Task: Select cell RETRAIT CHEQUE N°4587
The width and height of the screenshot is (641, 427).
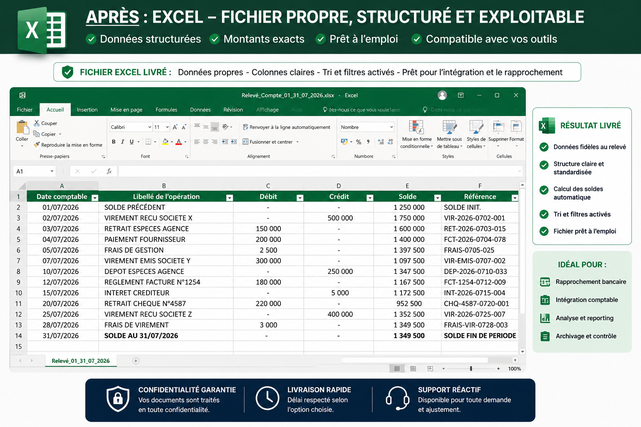Action: click(166, 304)
